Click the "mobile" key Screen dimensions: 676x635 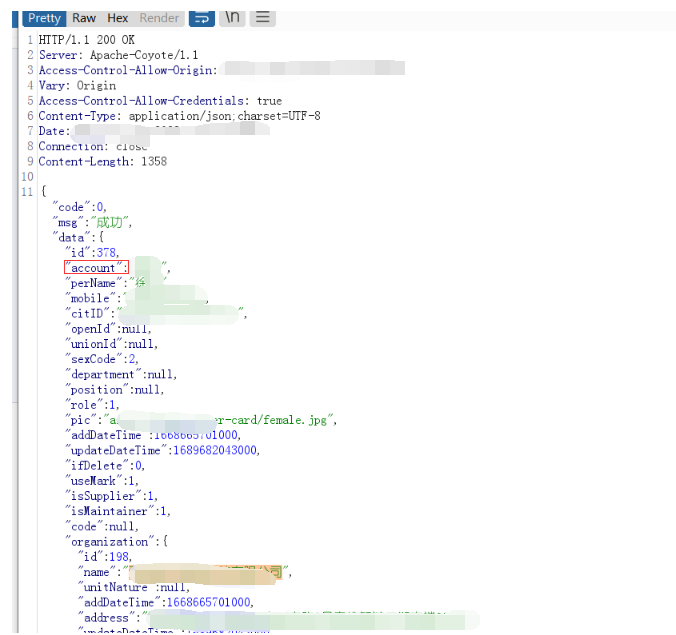pyautogui.click(x=91, y=298)
